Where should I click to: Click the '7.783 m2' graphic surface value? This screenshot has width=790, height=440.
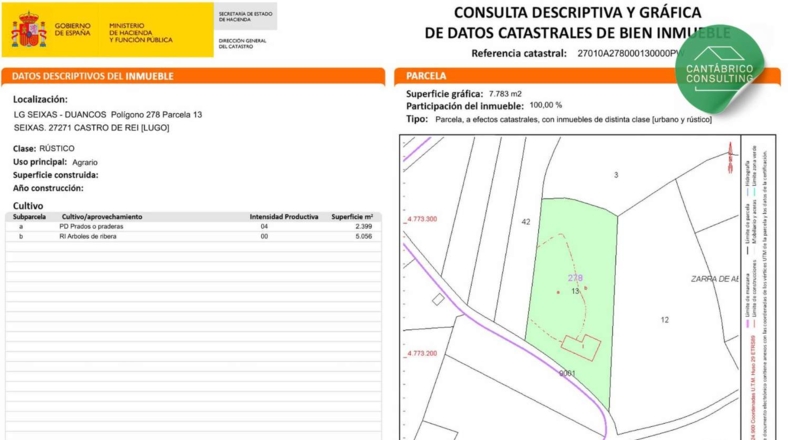tap(505, 94)
